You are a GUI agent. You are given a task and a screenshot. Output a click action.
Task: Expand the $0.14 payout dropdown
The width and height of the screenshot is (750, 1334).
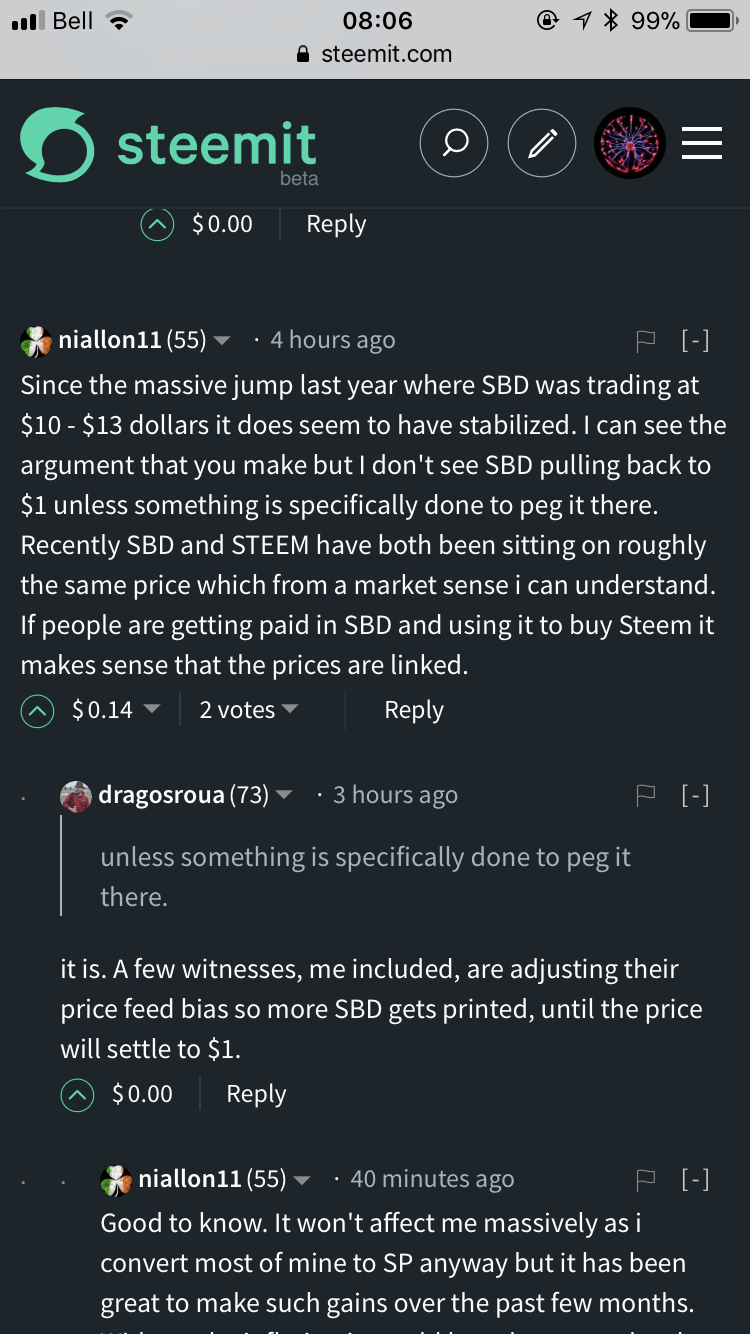[x=151, y=710]
